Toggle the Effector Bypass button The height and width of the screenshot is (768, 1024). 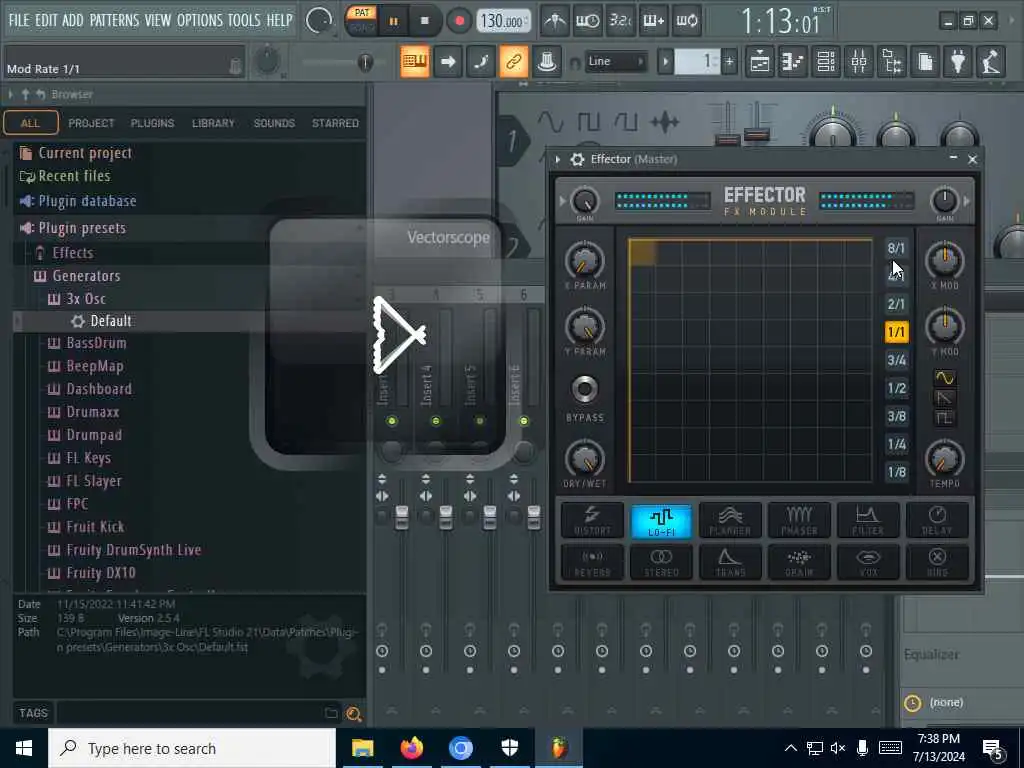click(x=584, y=389)
